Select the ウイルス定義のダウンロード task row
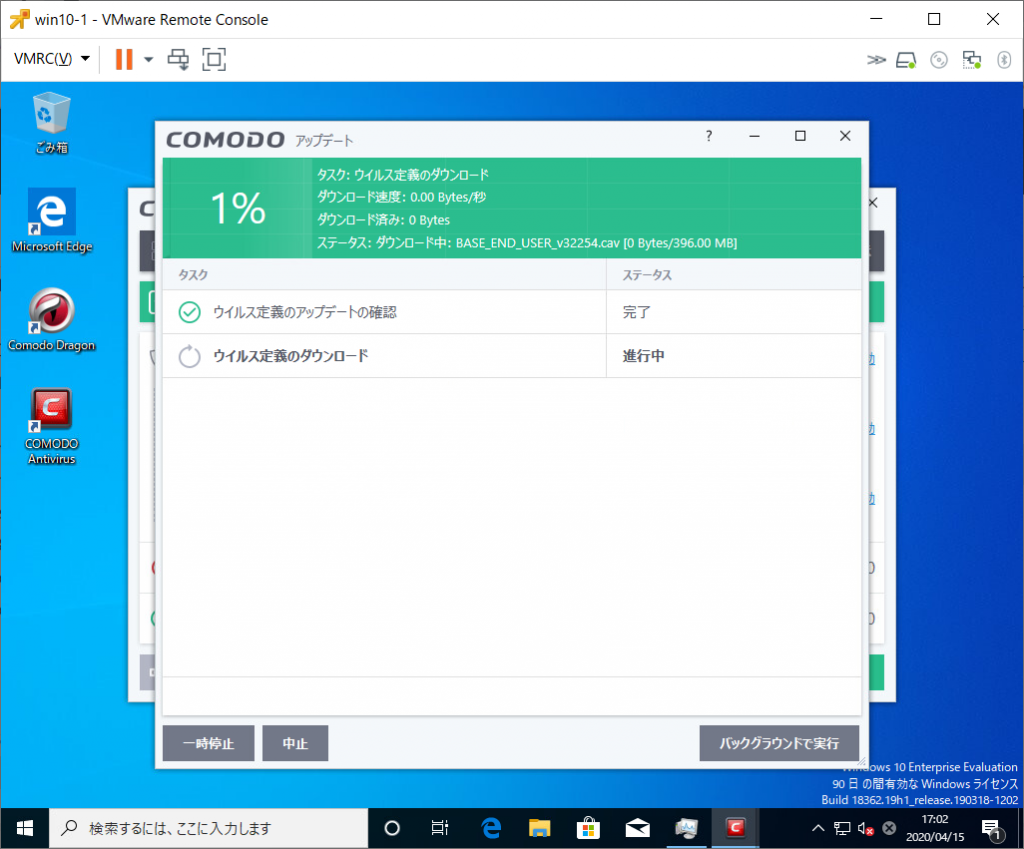 (512, 356)
